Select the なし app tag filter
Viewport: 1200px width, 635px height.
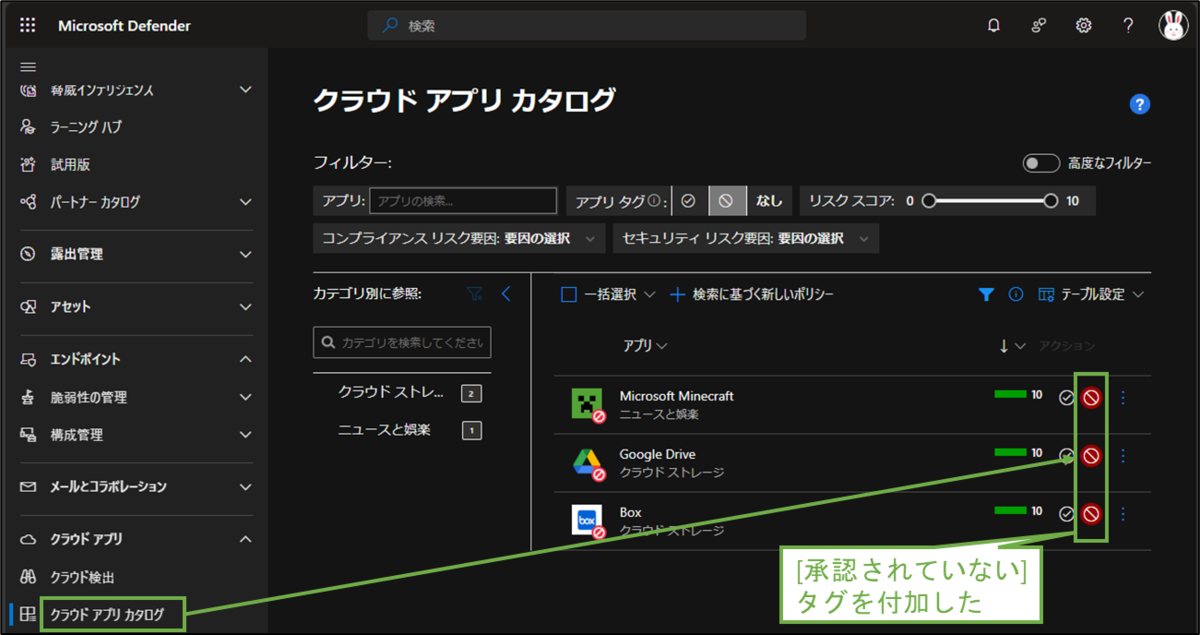point(768,201)
